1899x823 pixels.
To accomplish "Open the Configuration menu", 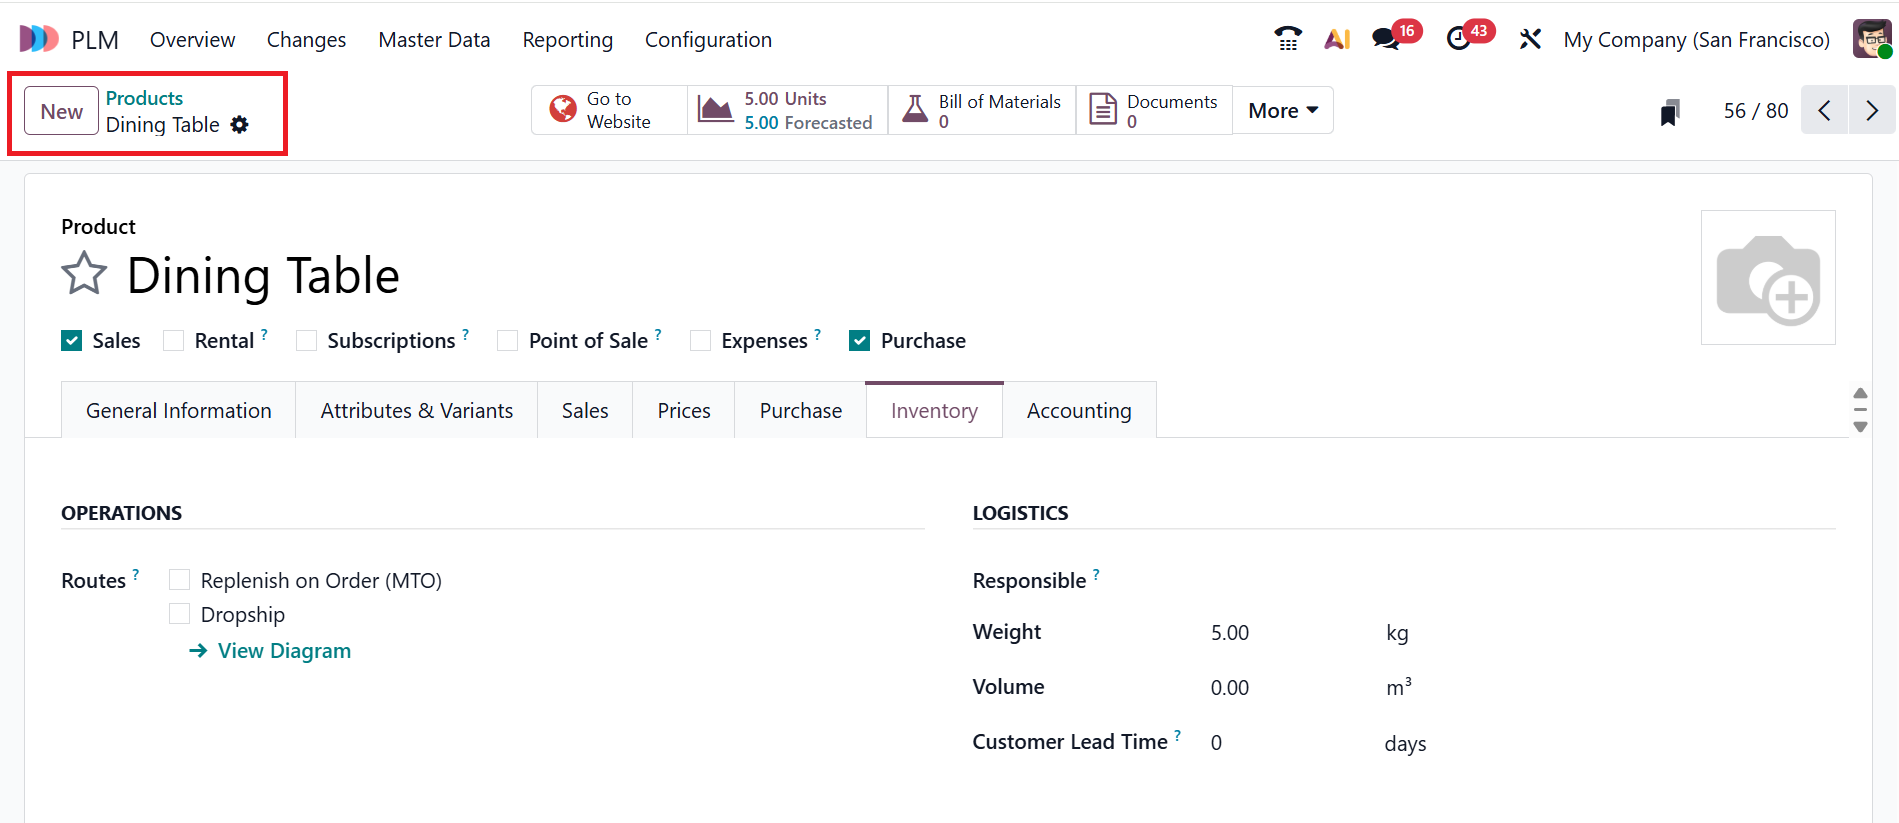I will 708,40.
